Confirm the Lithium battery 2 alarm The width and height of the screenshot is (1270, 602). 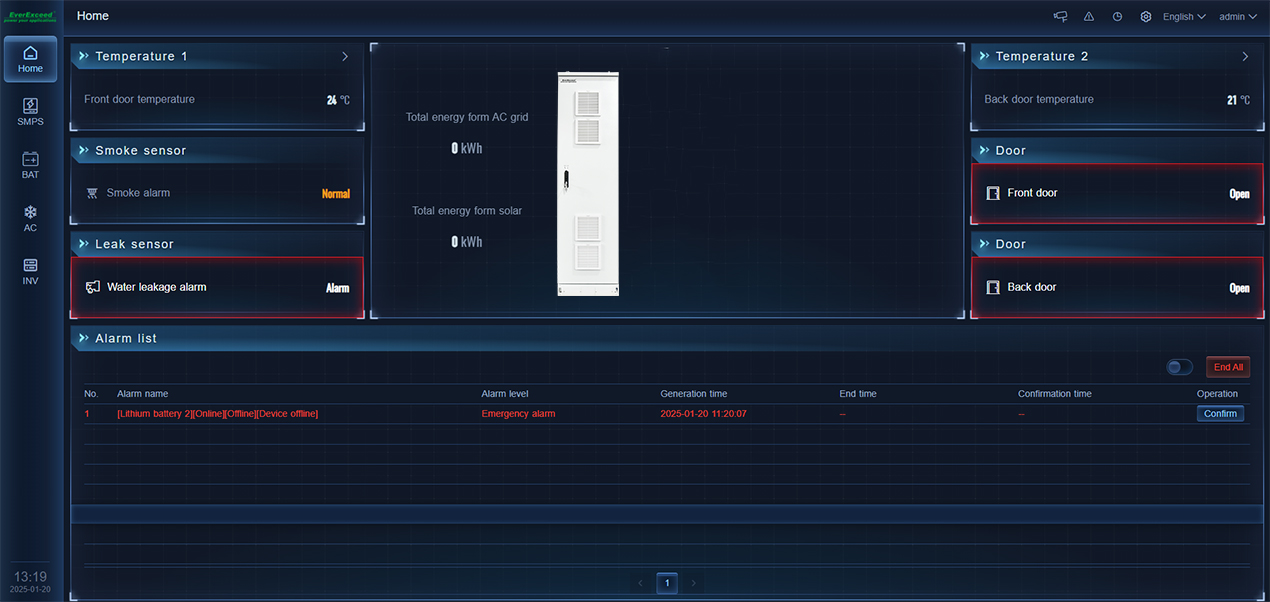[x=1220, y=414]
